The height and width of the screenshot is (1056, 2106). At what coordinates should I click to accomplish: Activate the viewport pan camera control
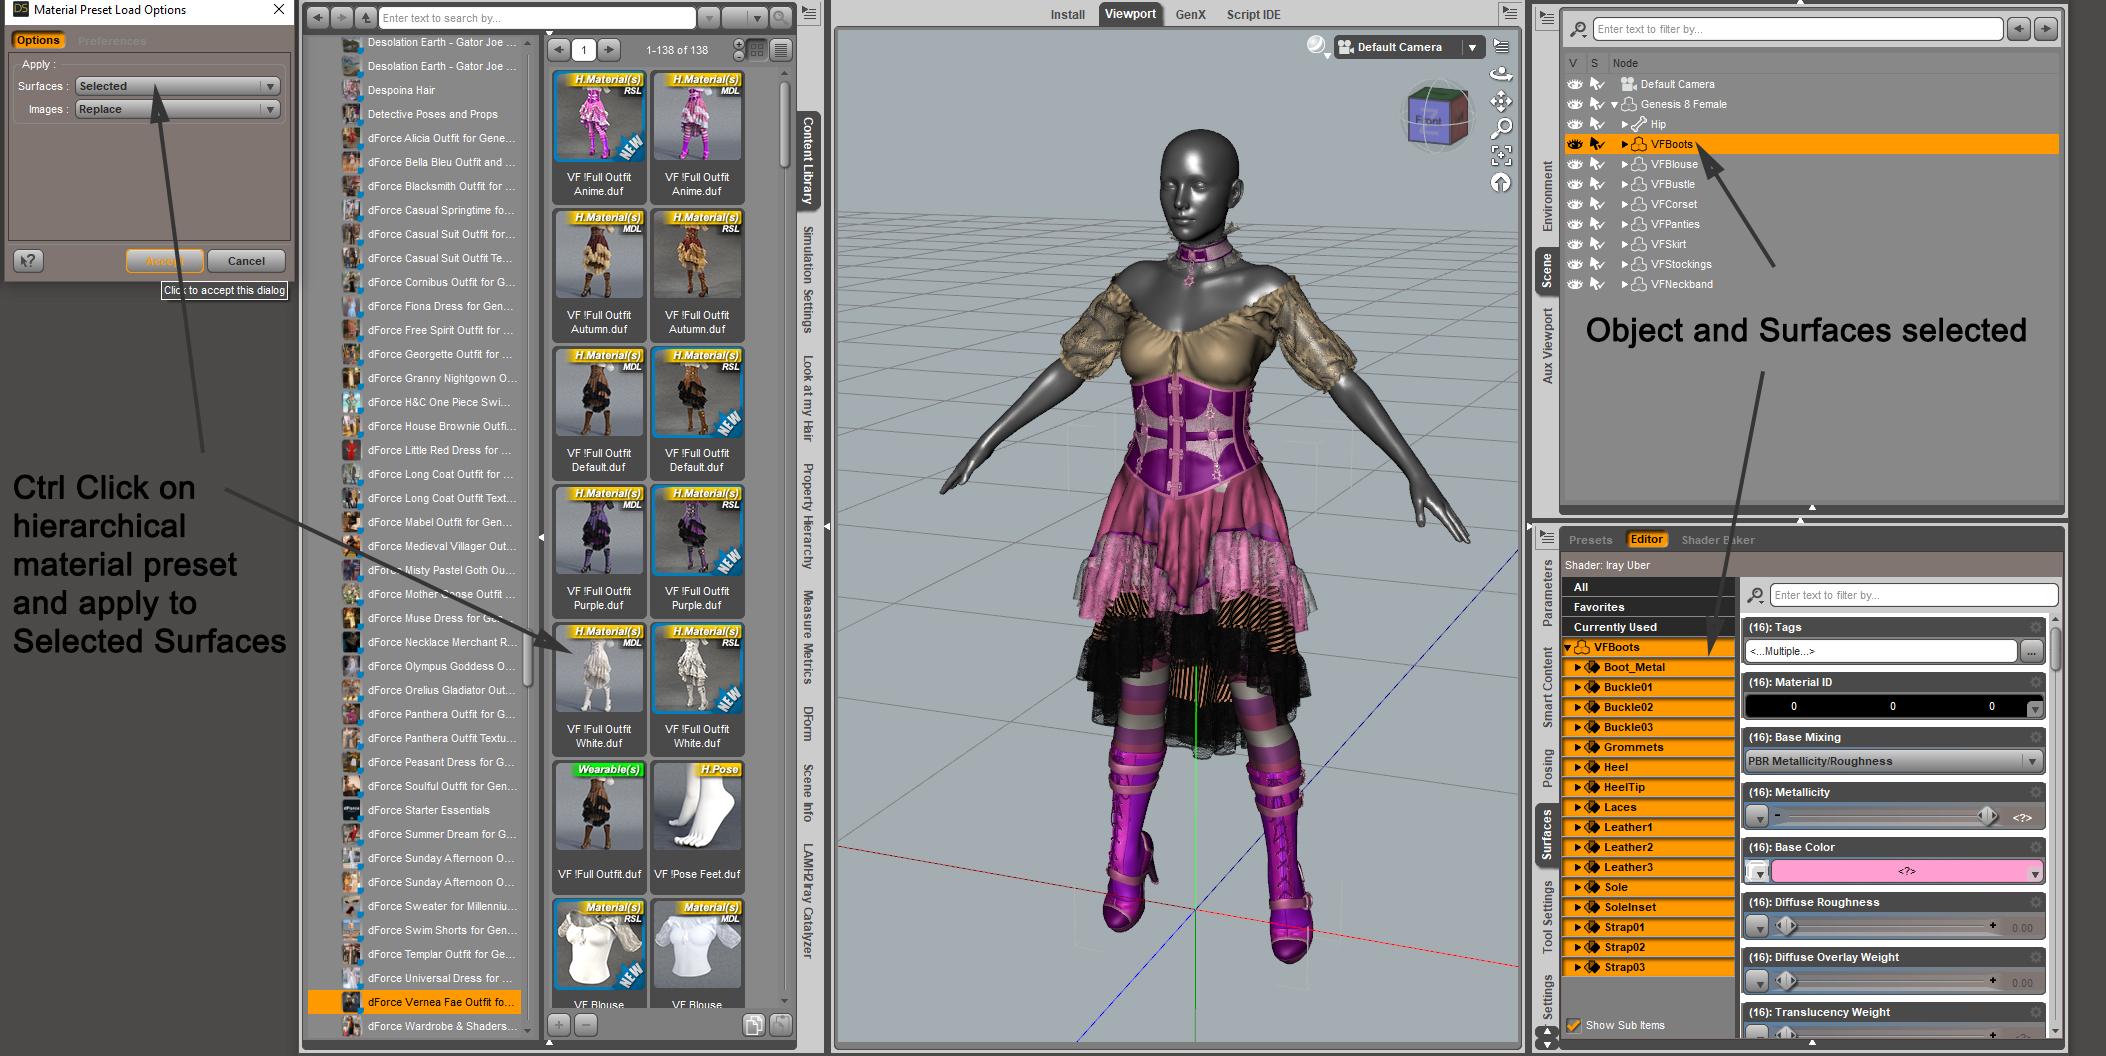pyautogui.click(x=1501, y=101)
